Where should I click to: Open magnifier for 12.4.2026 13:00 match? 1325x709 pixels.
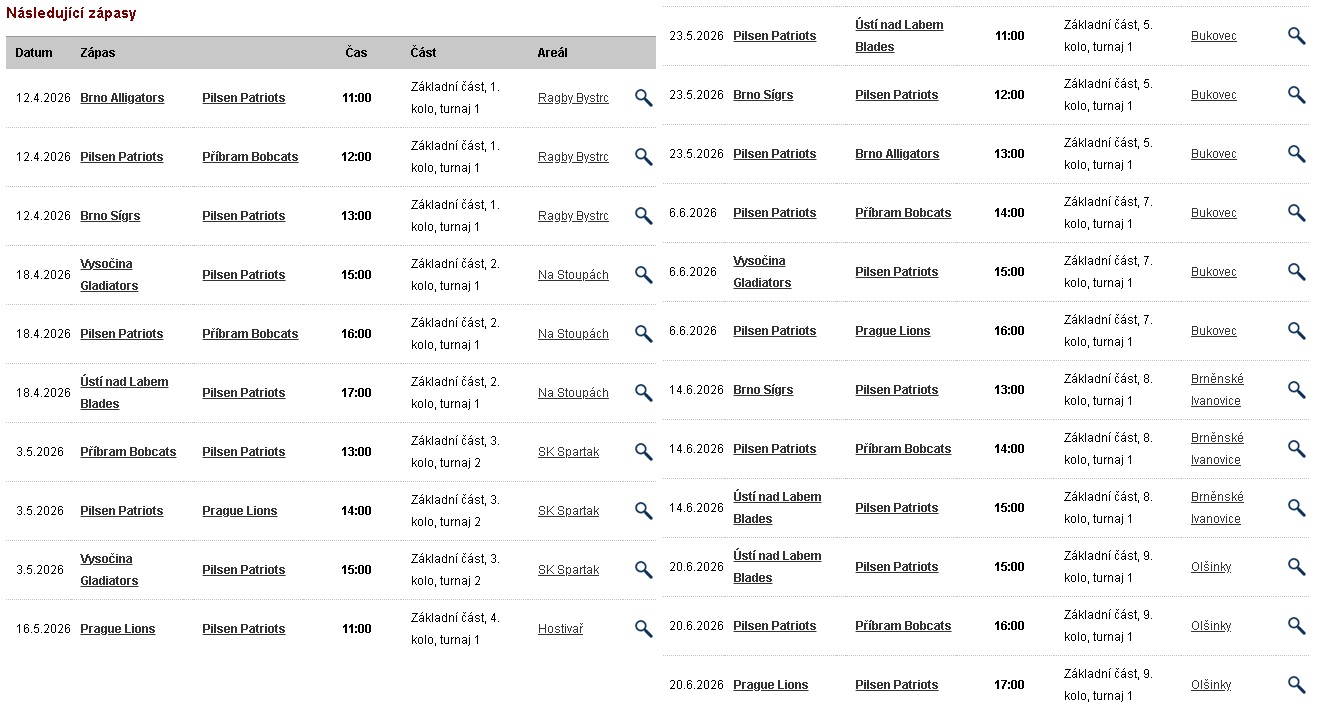tap(644, 216)
